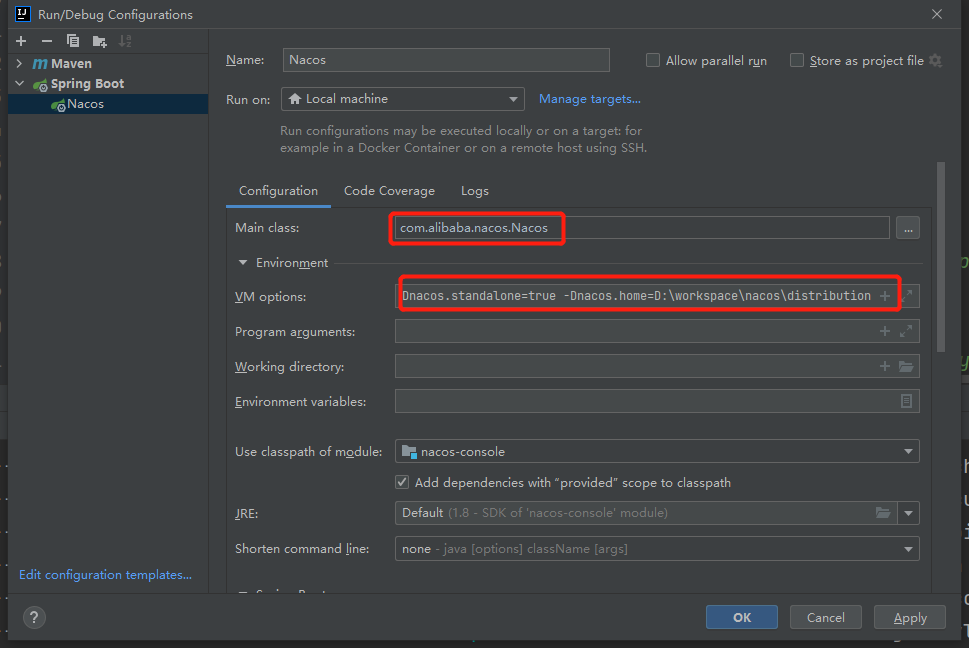Expand the Program arguments field
This screenshot has height=648, width=969.
pyautogui.click(x=907, y=332)
